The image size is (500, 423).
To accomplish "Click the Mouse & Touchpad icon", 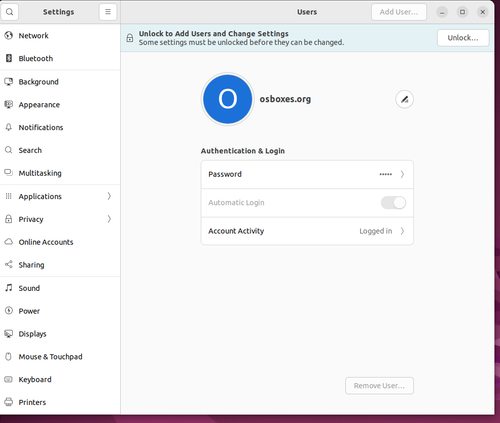I will pos(9,357).
